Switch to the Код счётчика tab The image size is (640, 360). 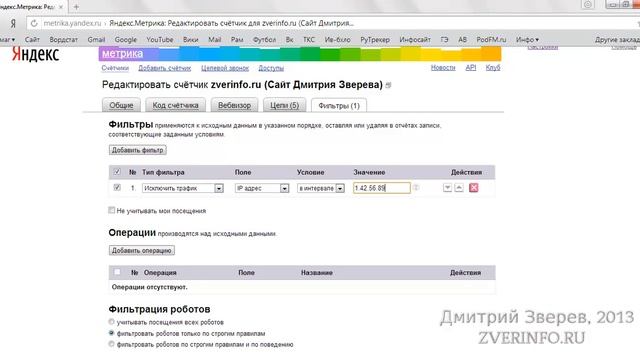pyautogui.click(x=176, y=105)
